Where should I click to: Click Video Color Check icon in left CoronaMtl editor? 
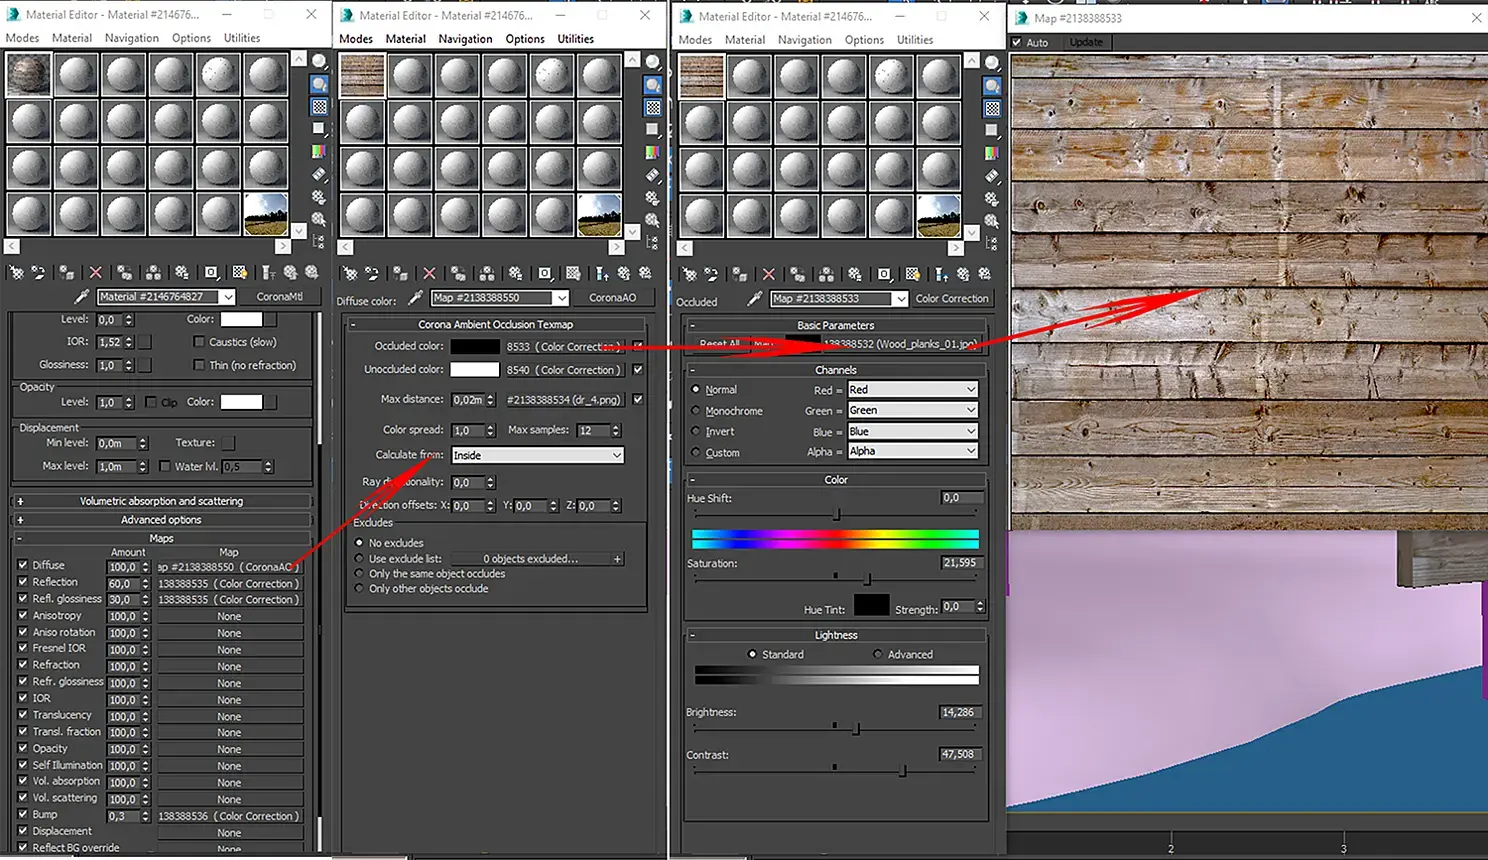click(319, 151)
